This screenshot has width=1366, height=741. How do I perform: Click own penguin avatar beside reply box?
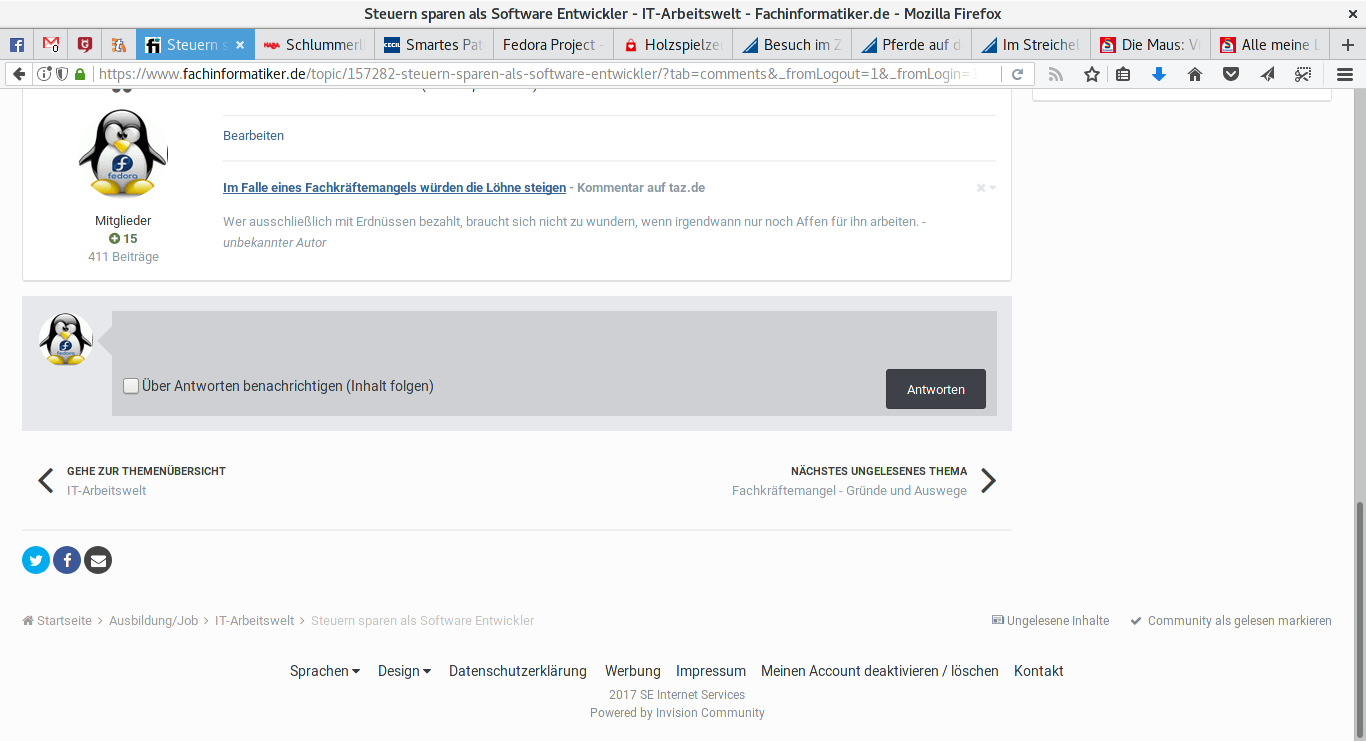[66, 339]
